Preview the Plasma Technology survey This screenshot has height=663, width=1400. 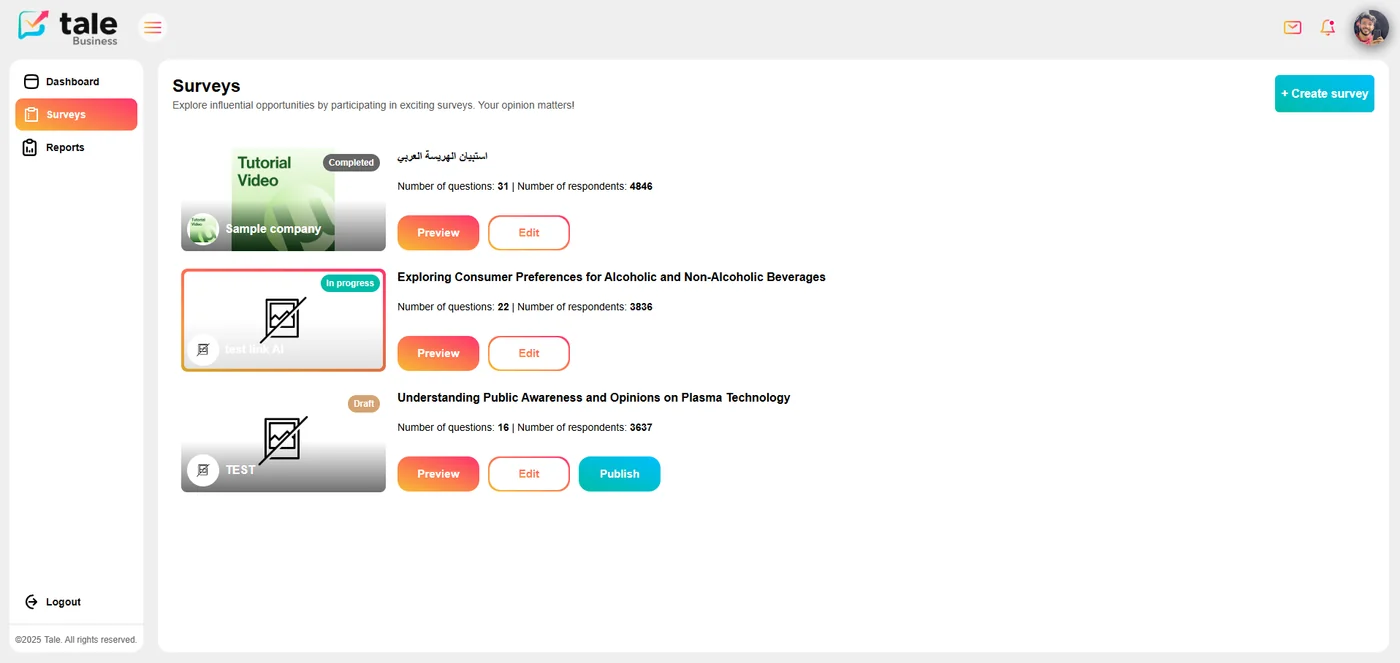click(x=438, y=474)
